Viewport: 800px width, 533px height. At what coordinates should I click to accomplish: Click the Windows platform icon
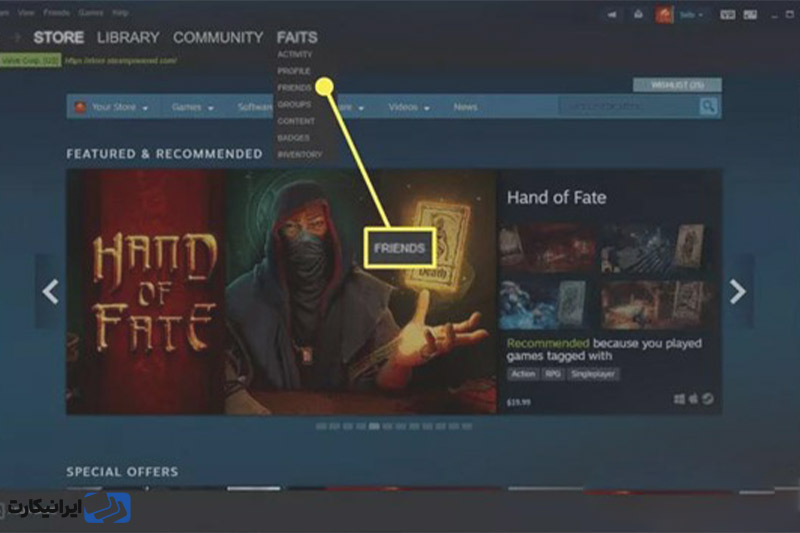[679, 399]
